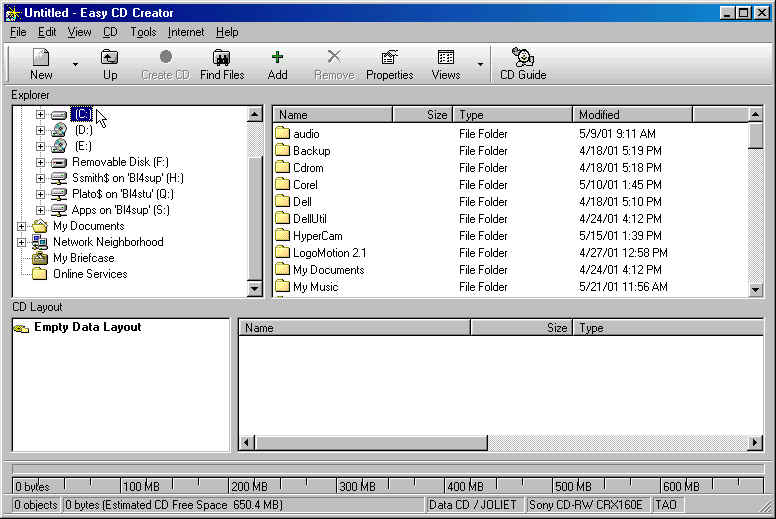Screen dimensions: 776x519
Task: Expand the (C:) drive node
Action: pyautogui.click(x=41, y=114)
